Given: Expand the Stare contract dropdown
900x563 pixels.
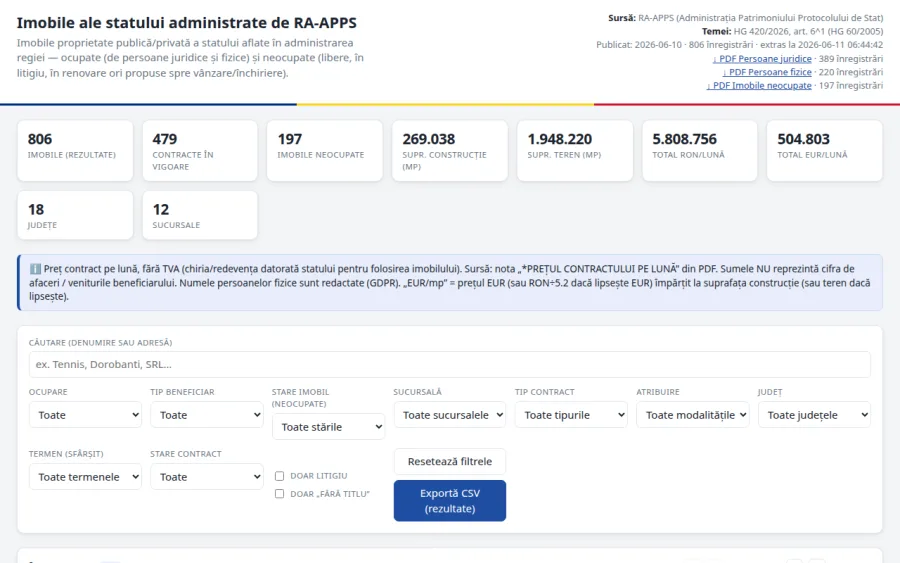Looking at the screenshot, I should (x=207, y=477).
